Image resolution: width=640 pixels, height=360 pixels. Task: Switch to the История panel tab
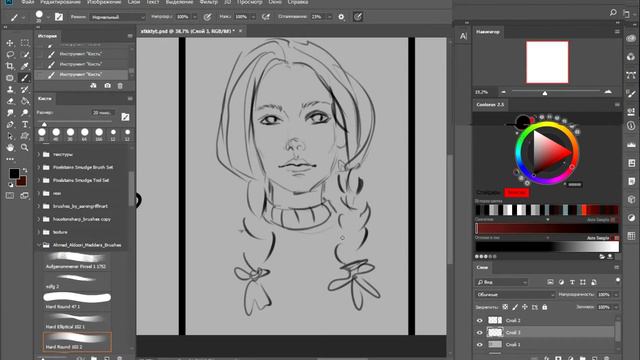(x=47, y=36)
